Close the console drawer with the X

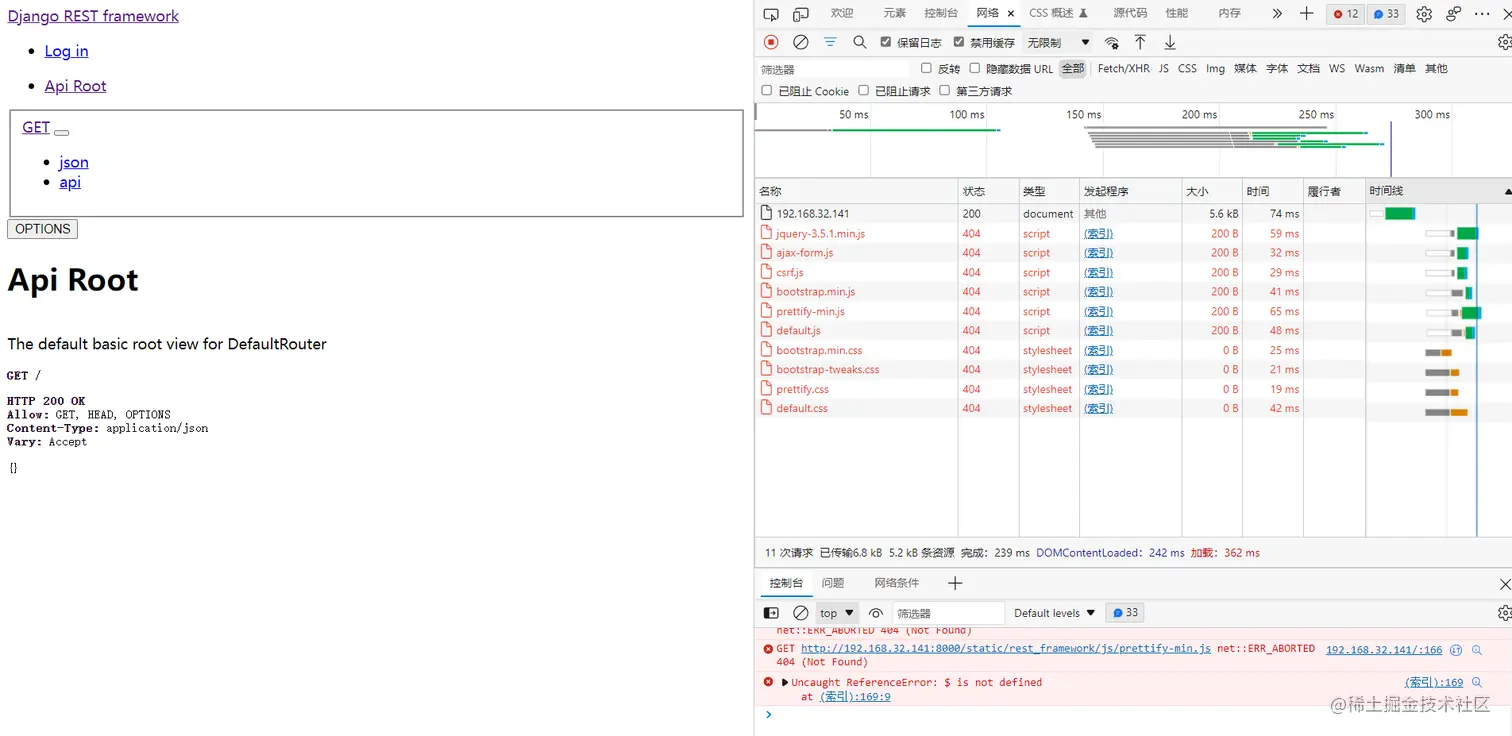[x=1505, y=584]
